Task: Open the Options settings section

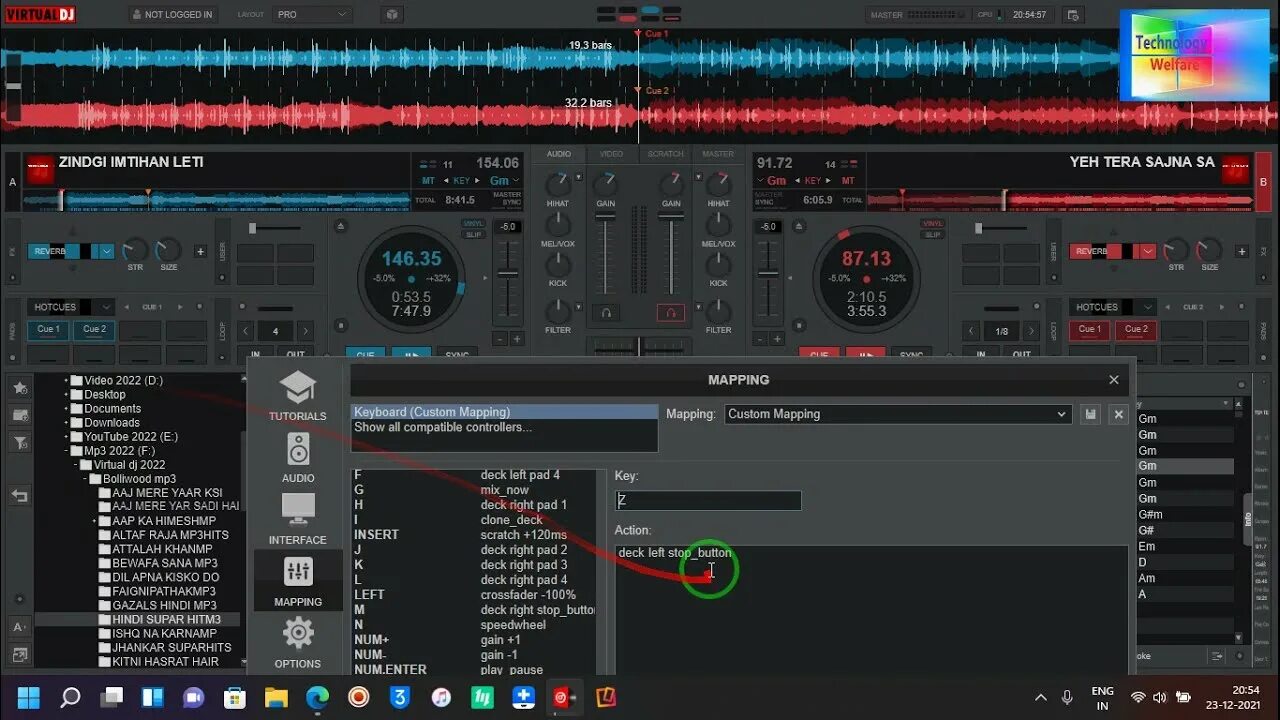Action: tap(298, 643)
